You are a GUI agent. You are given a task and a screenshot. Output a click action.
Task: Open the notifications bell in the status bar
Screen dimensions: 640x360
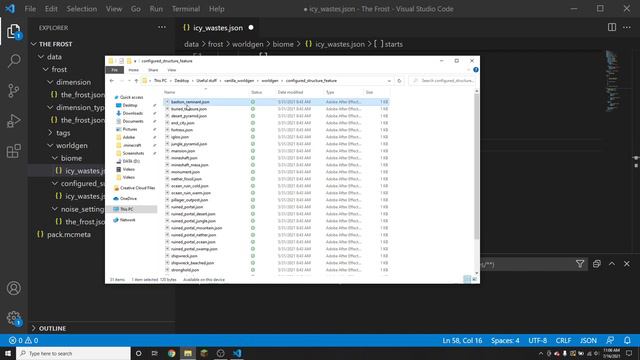(627, 340)
